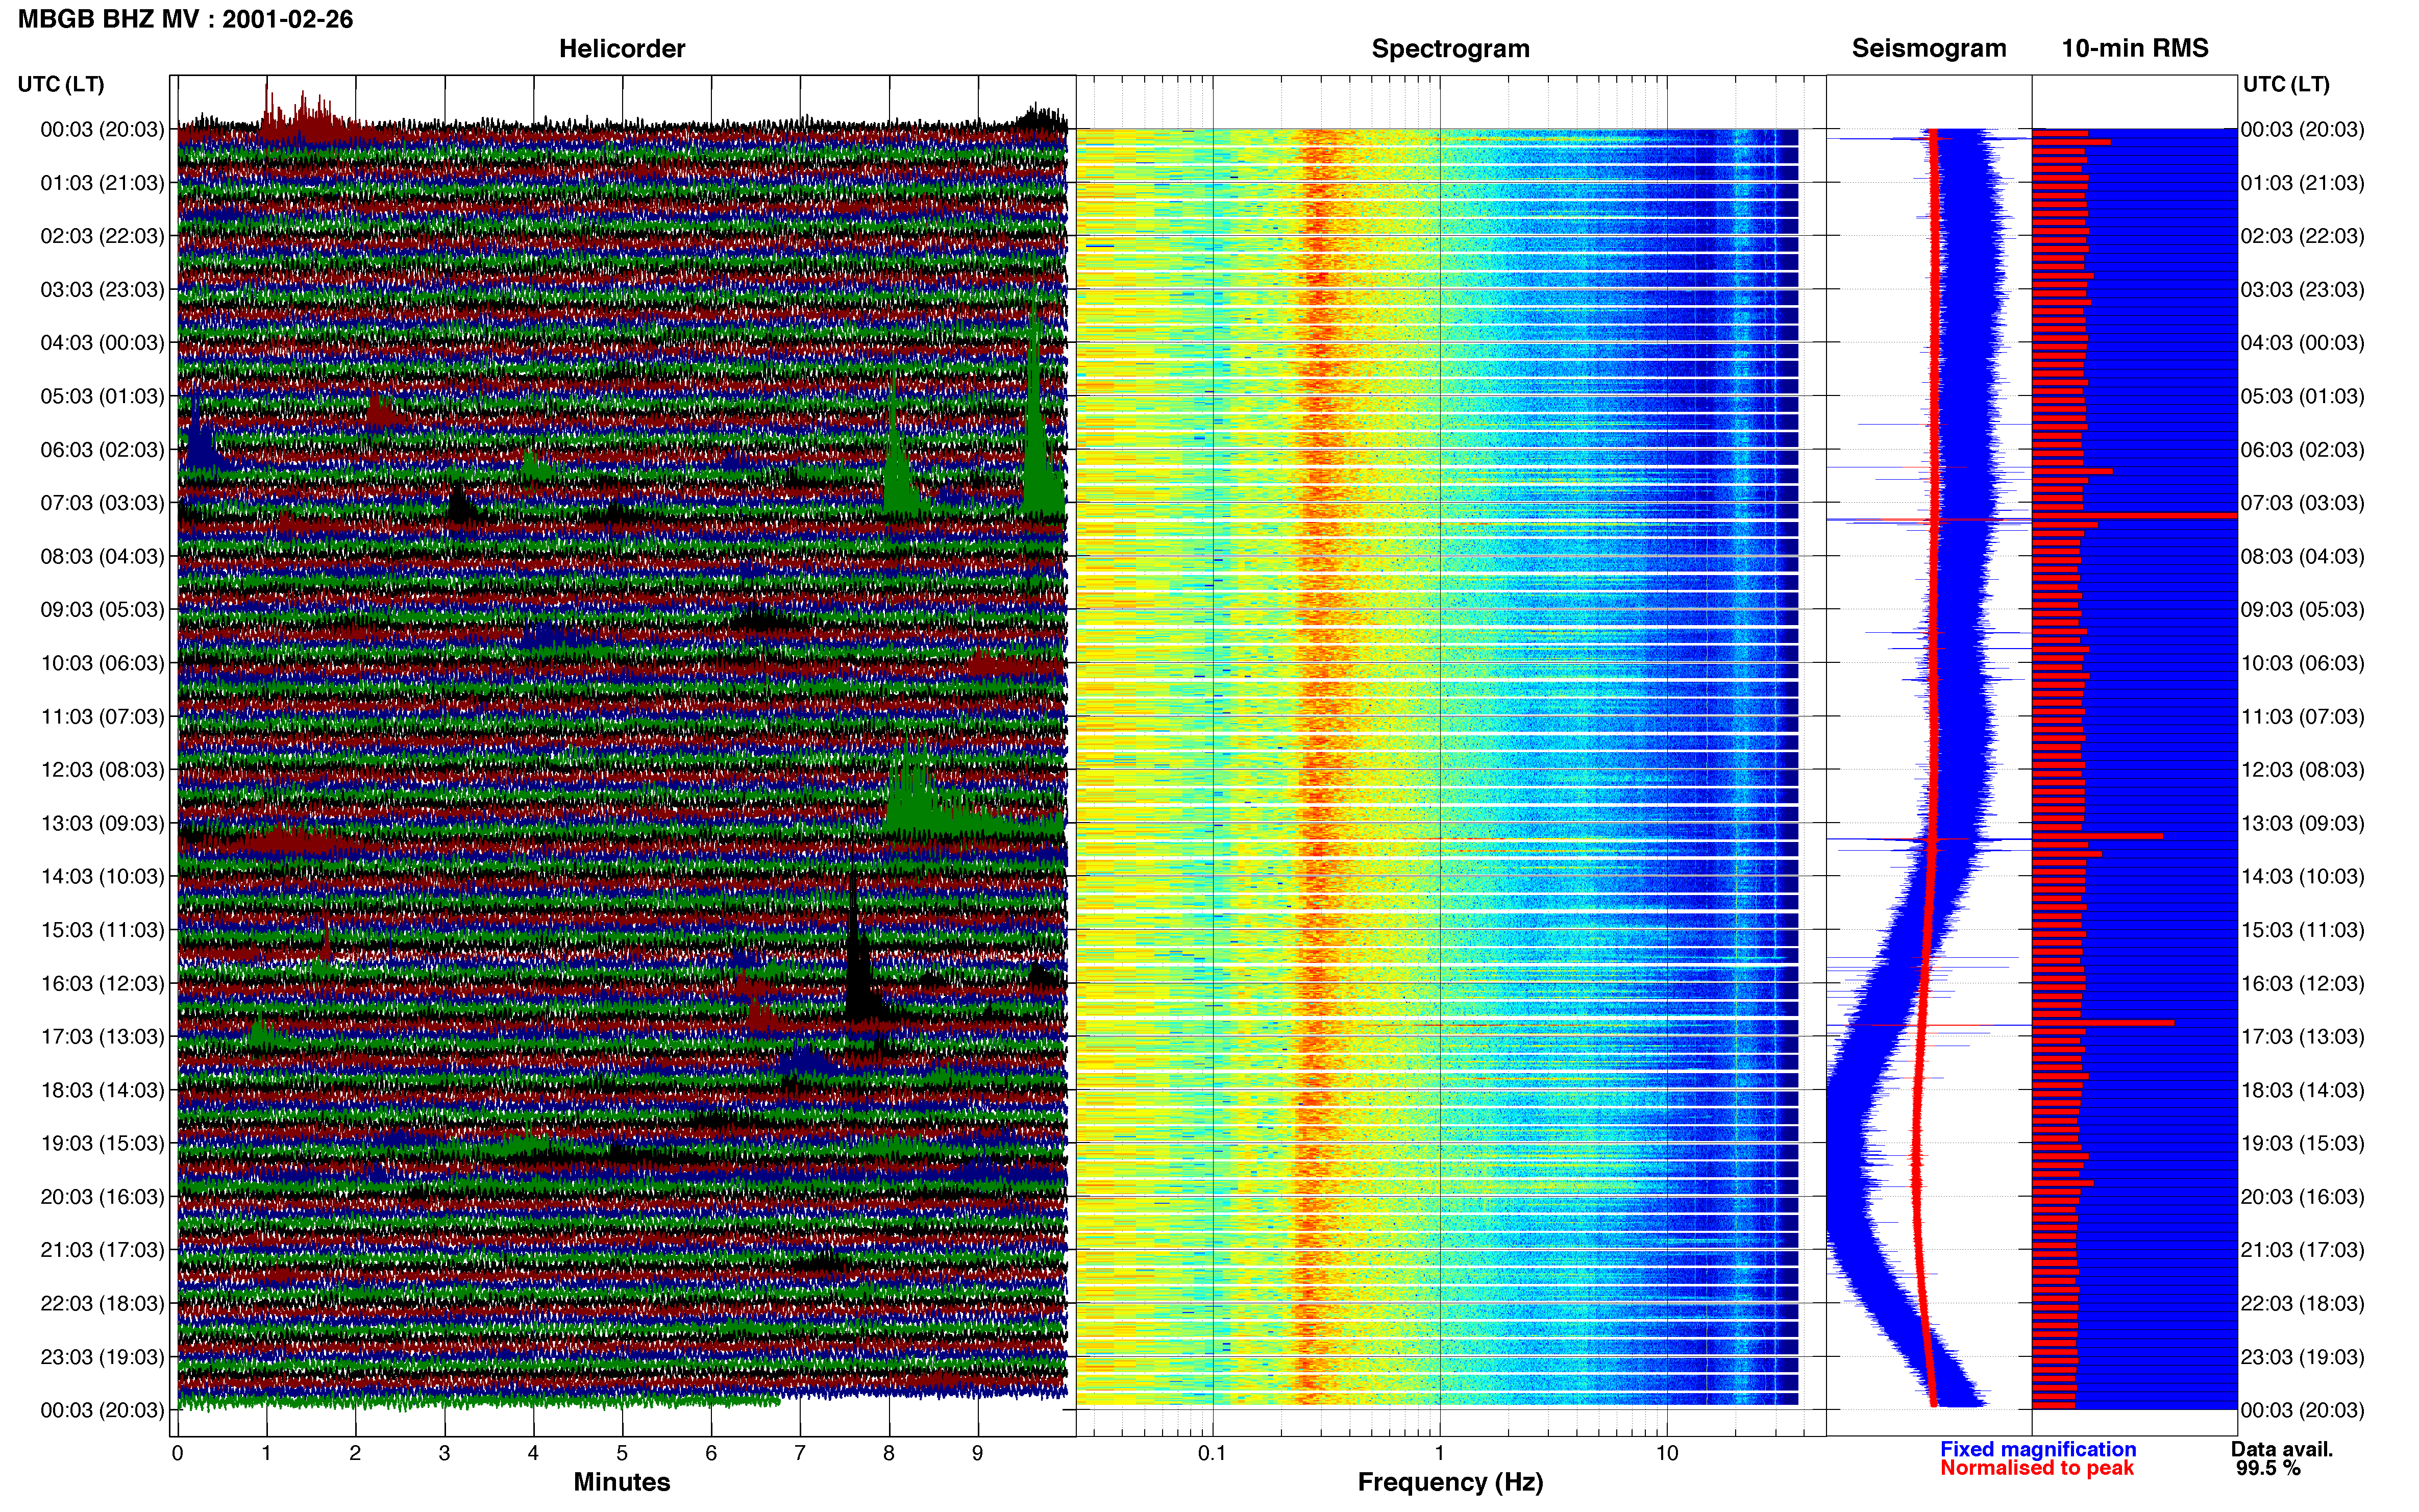Screen dimensions: 2419x1512
Task: Click 09:03 (05:03) label left of Helicorder
Action: tap(102, 610)
